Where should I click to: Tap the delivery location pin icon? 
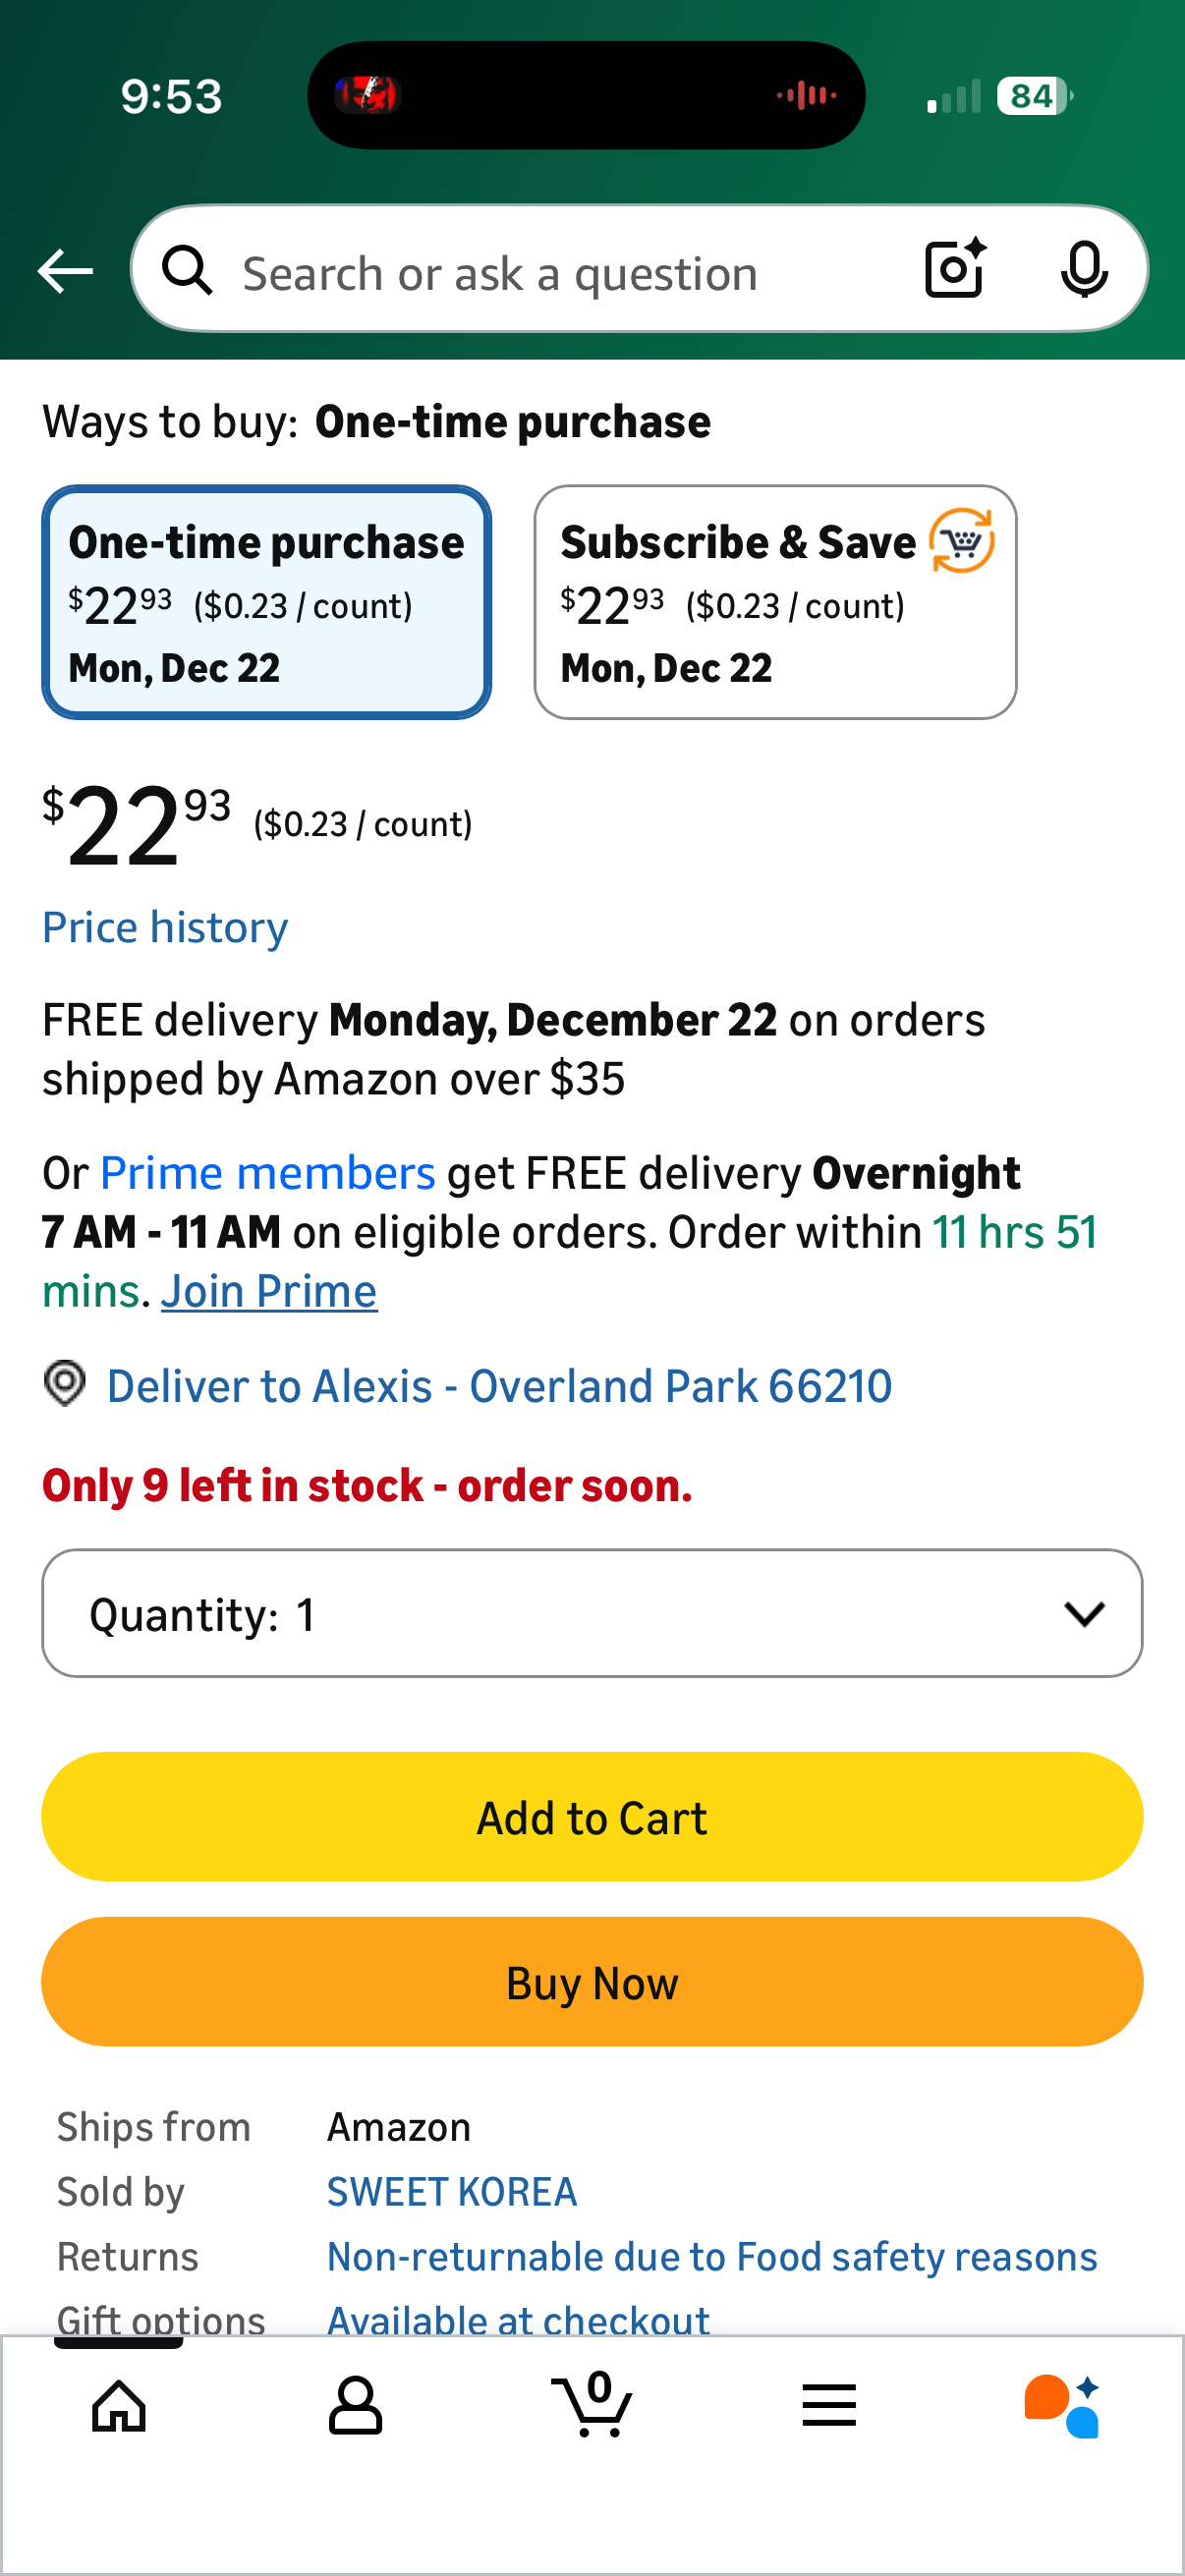65,1384
